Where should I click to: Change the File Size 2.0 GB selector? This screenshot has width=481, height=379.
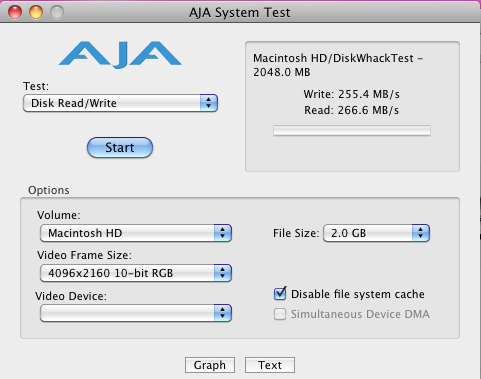click(x=376, y=233)
